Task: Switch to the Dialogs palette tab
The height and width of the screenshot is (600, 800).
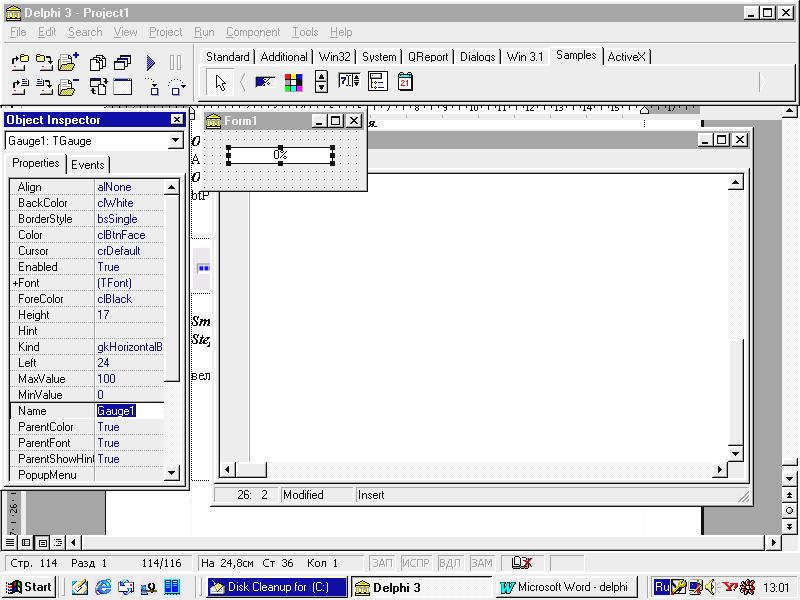Action: point(478,57)
